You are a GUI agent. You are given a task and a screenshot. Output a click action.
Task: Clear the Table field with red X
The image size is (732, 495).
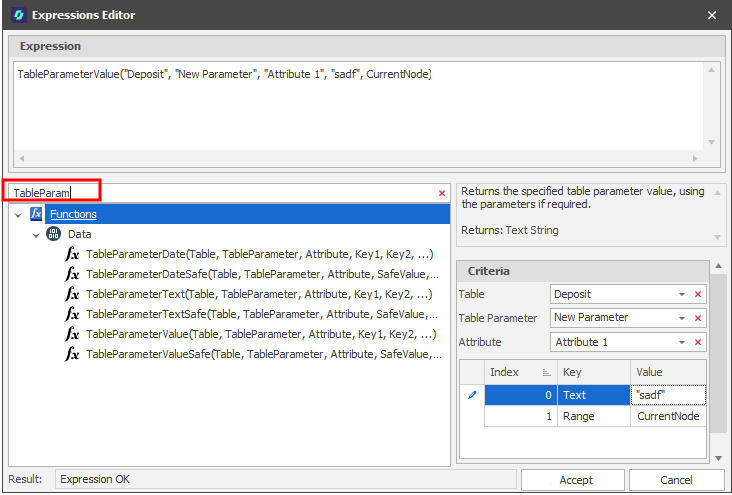click(698, 295)
